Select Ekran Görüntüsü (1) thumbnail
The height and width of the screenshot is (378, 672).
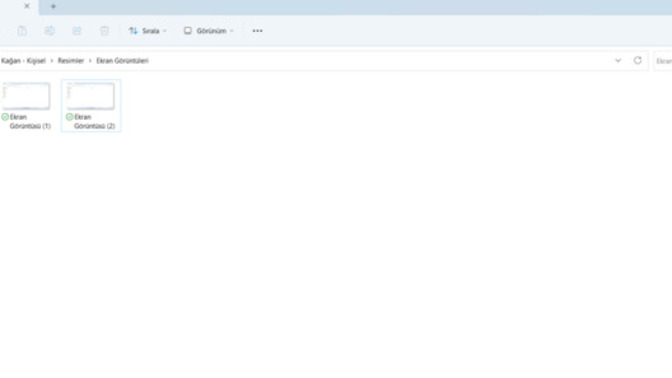click(26, 96)
